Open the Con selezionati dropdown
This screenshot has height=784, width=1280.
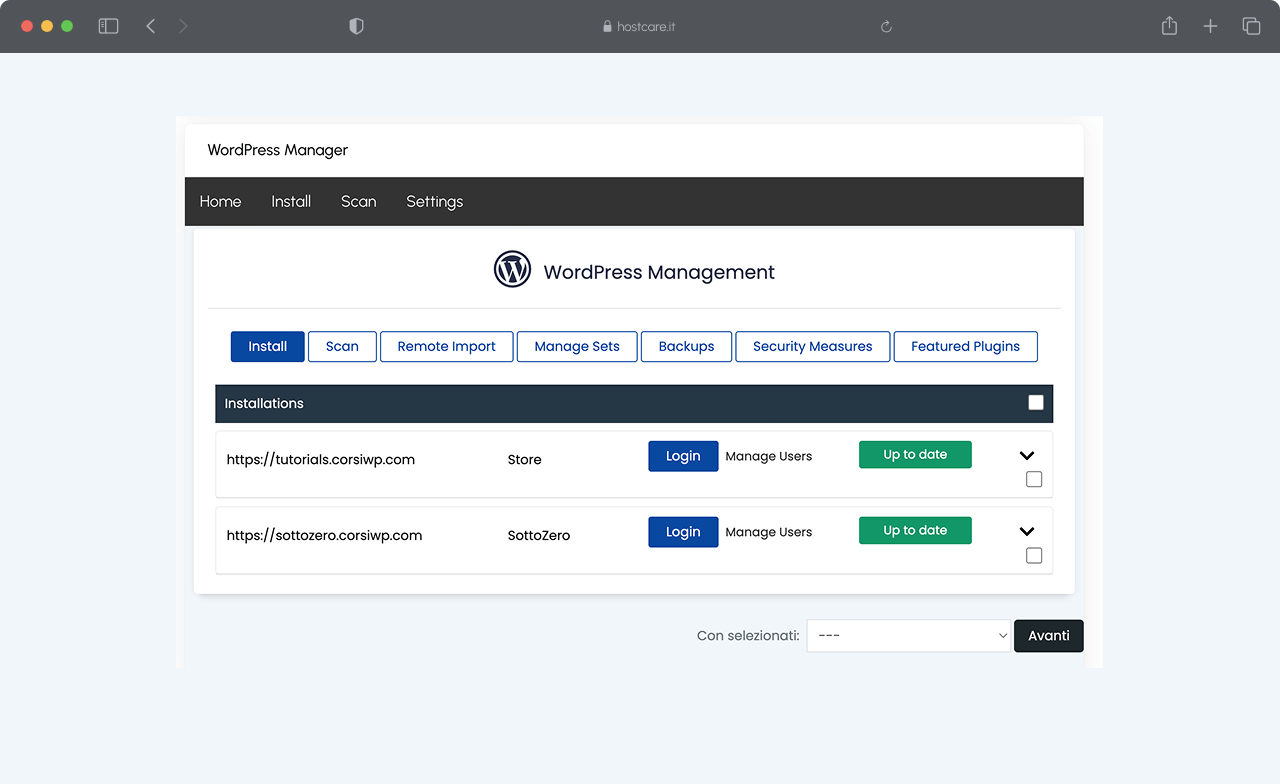tap(909, 636)
